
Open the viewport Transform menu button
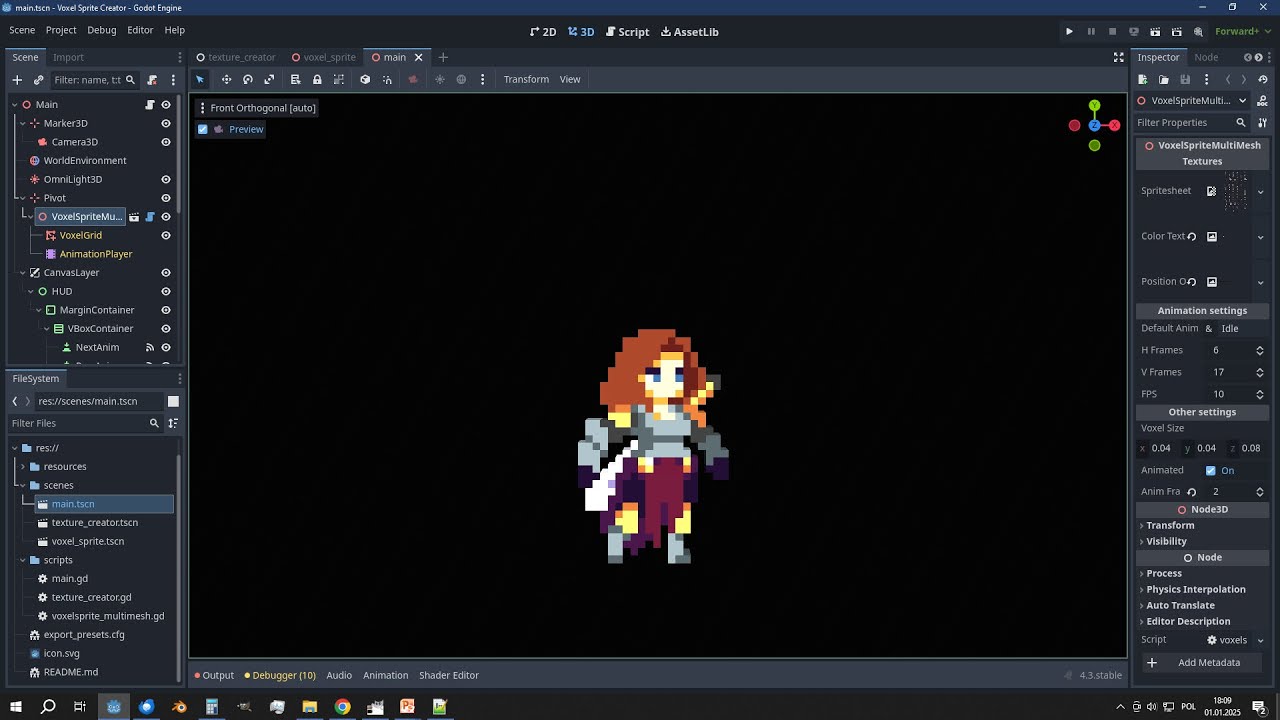pos(526,79)
